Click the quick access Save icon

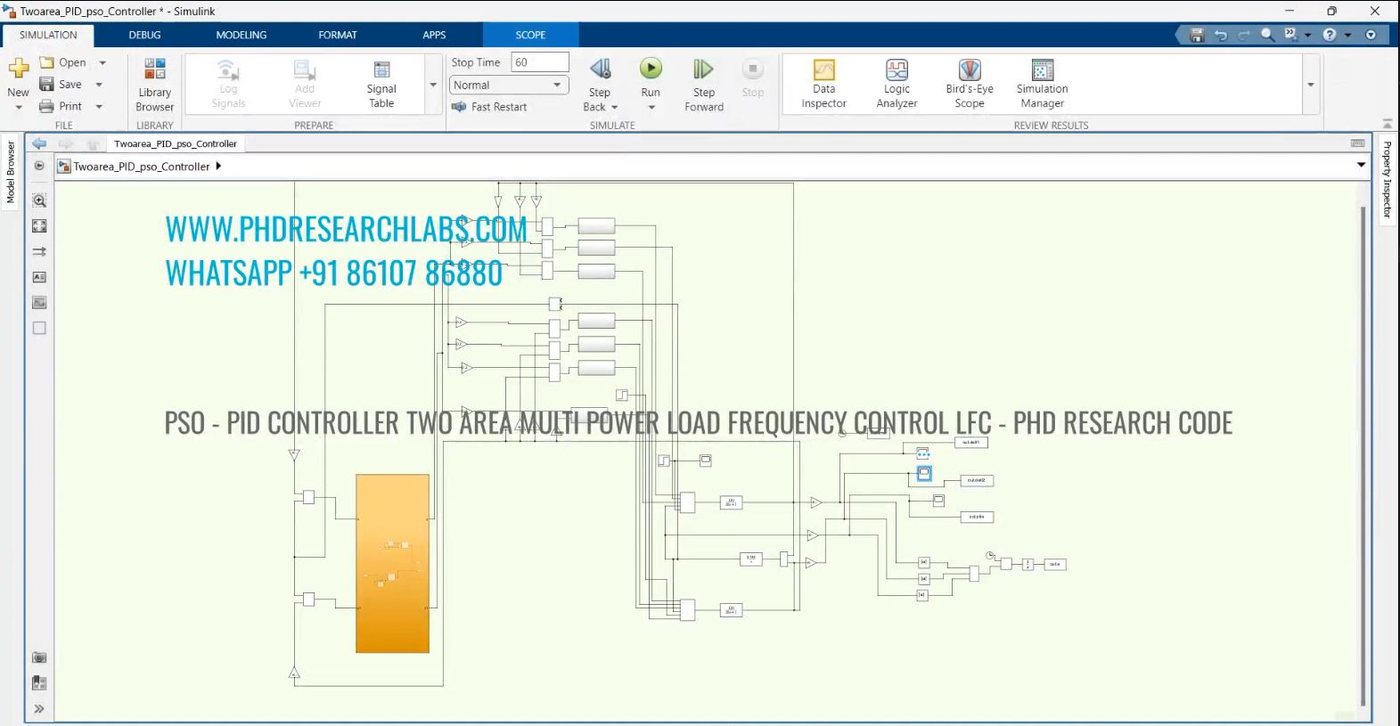(x=1197, y=35)
